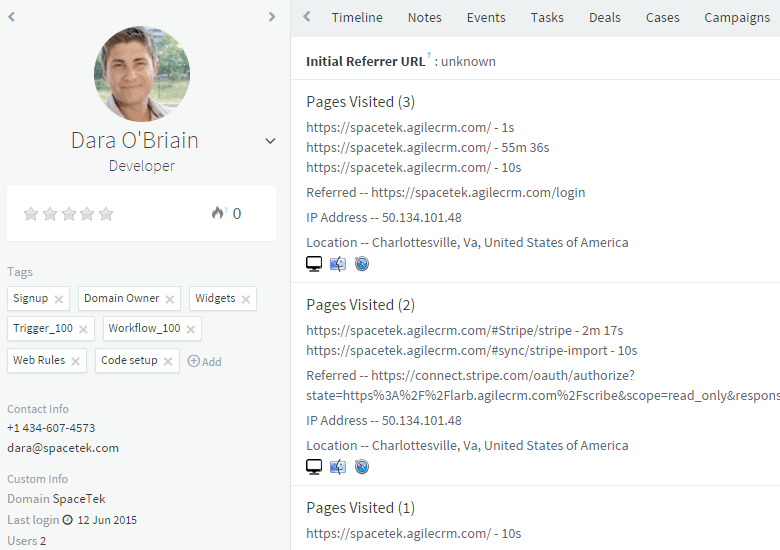Remove the Workflow_100 tag
This screenshot has height=550, width=780.
191,329
